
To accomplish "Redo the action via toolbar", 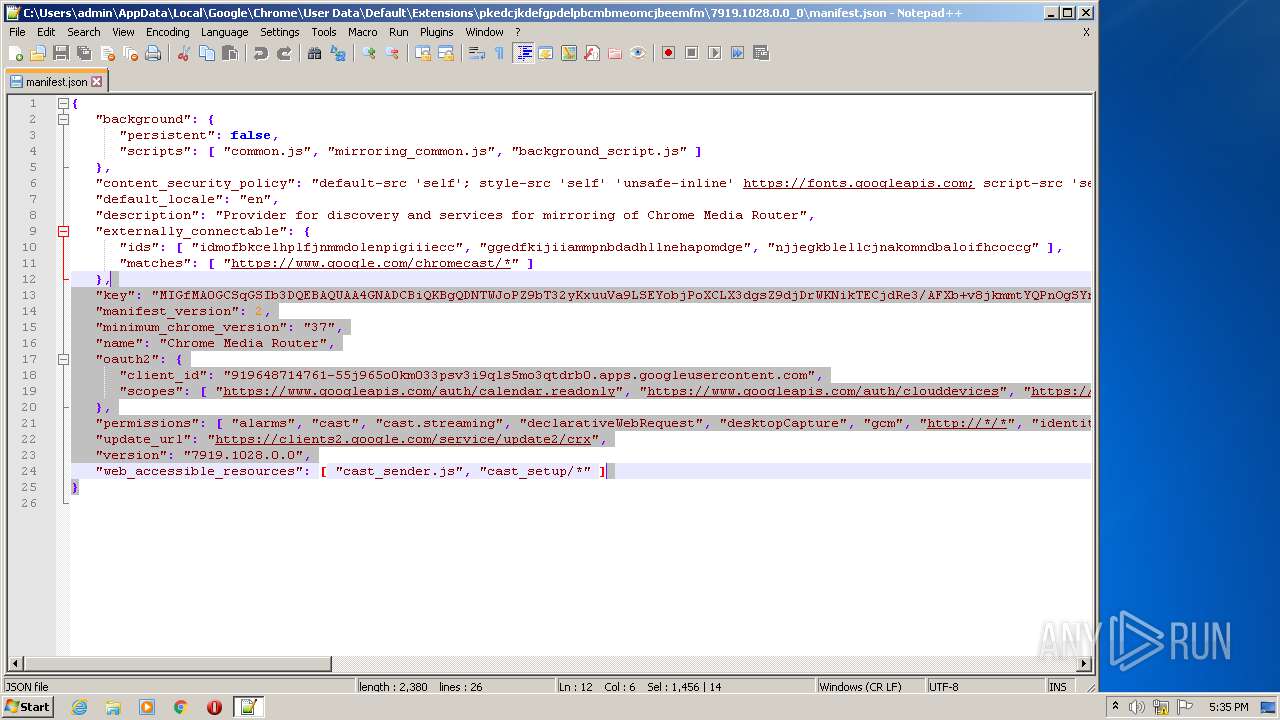I will [284, 53].
